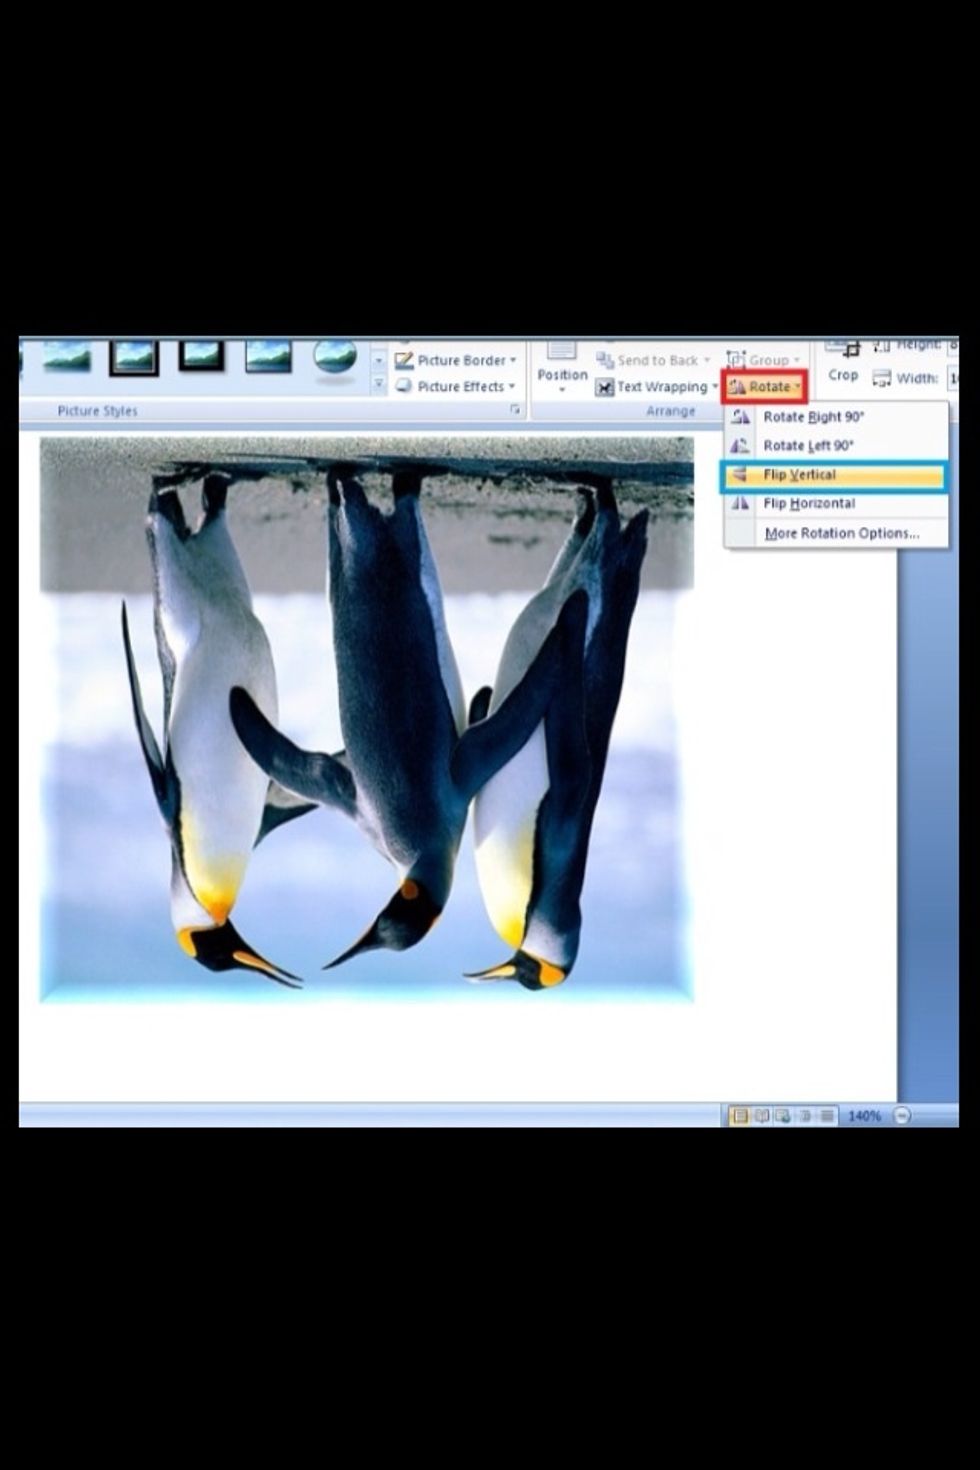Screen dimensions: 980x1470
Task: Switch to Draft view icon
Action: click(827, 1115)
